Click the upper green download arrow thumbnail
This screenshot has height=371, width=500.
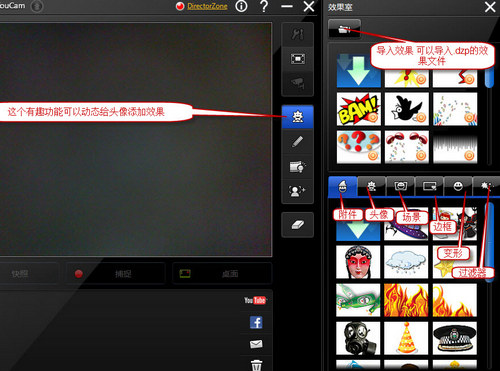point(358,71)
